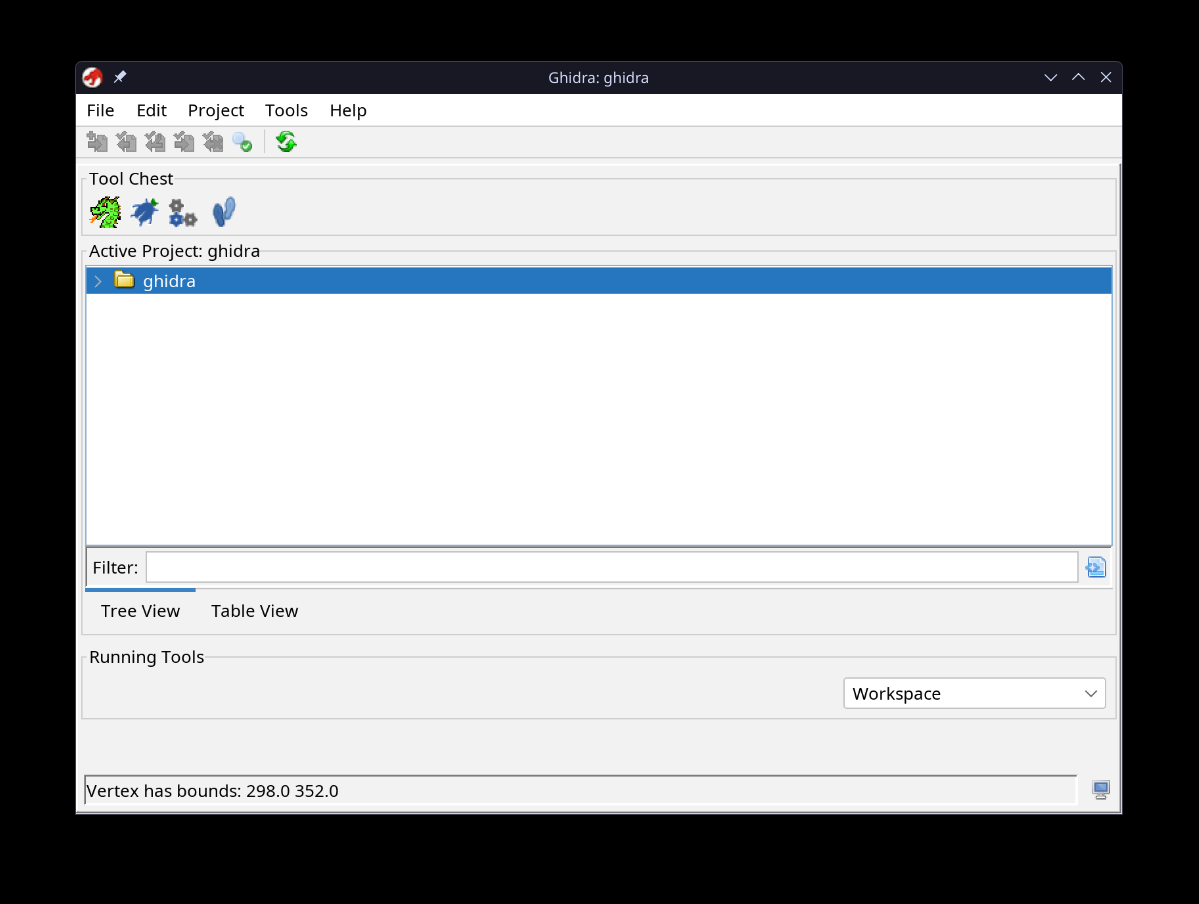This screenshot has width=1199, height=904.
Task: Click the pin icon in the title bar
Action: point(120,77)
